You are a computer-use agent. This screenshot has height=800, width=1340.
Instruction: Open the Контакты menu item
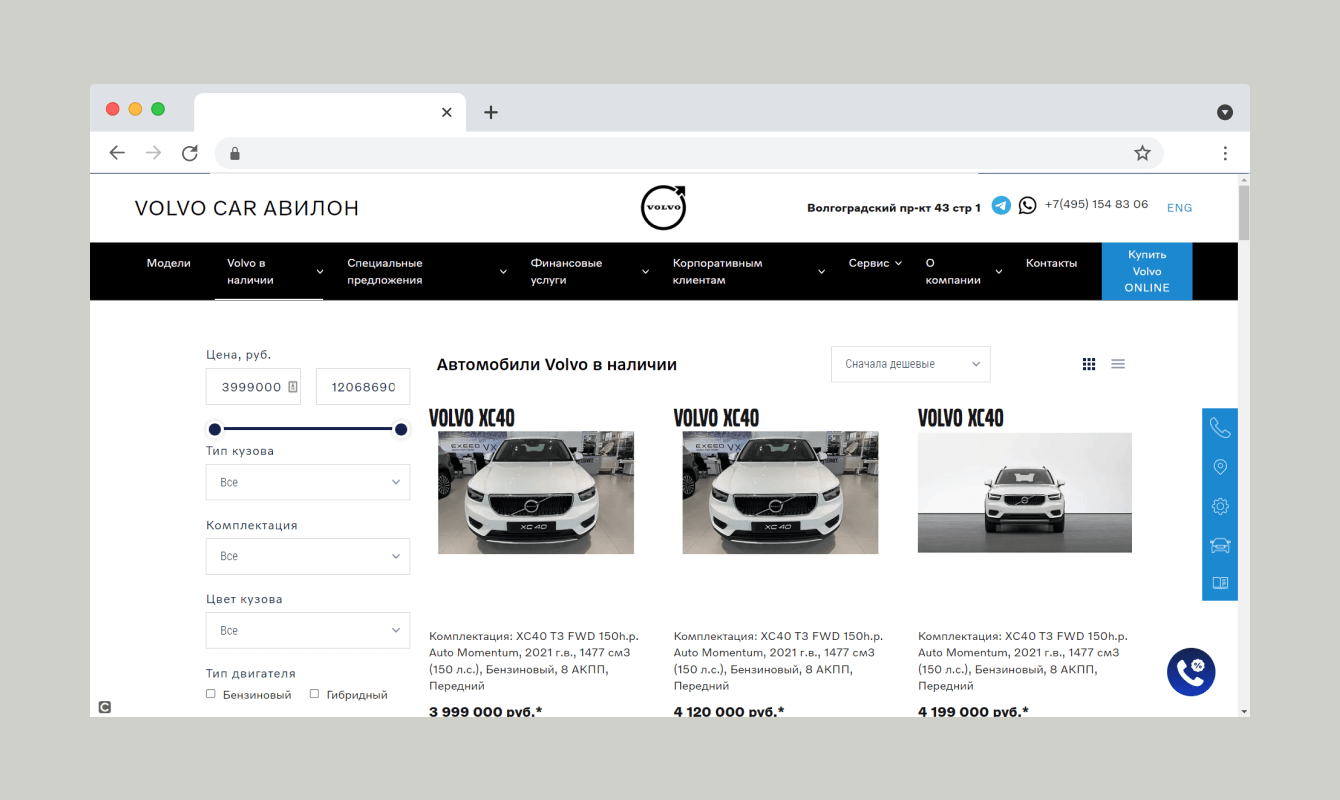click(1052, 263)
